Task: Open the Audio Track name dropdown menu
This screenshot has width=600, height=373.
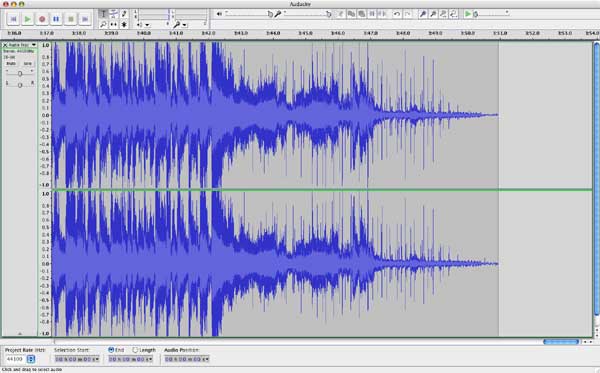Action: (22, 45)
